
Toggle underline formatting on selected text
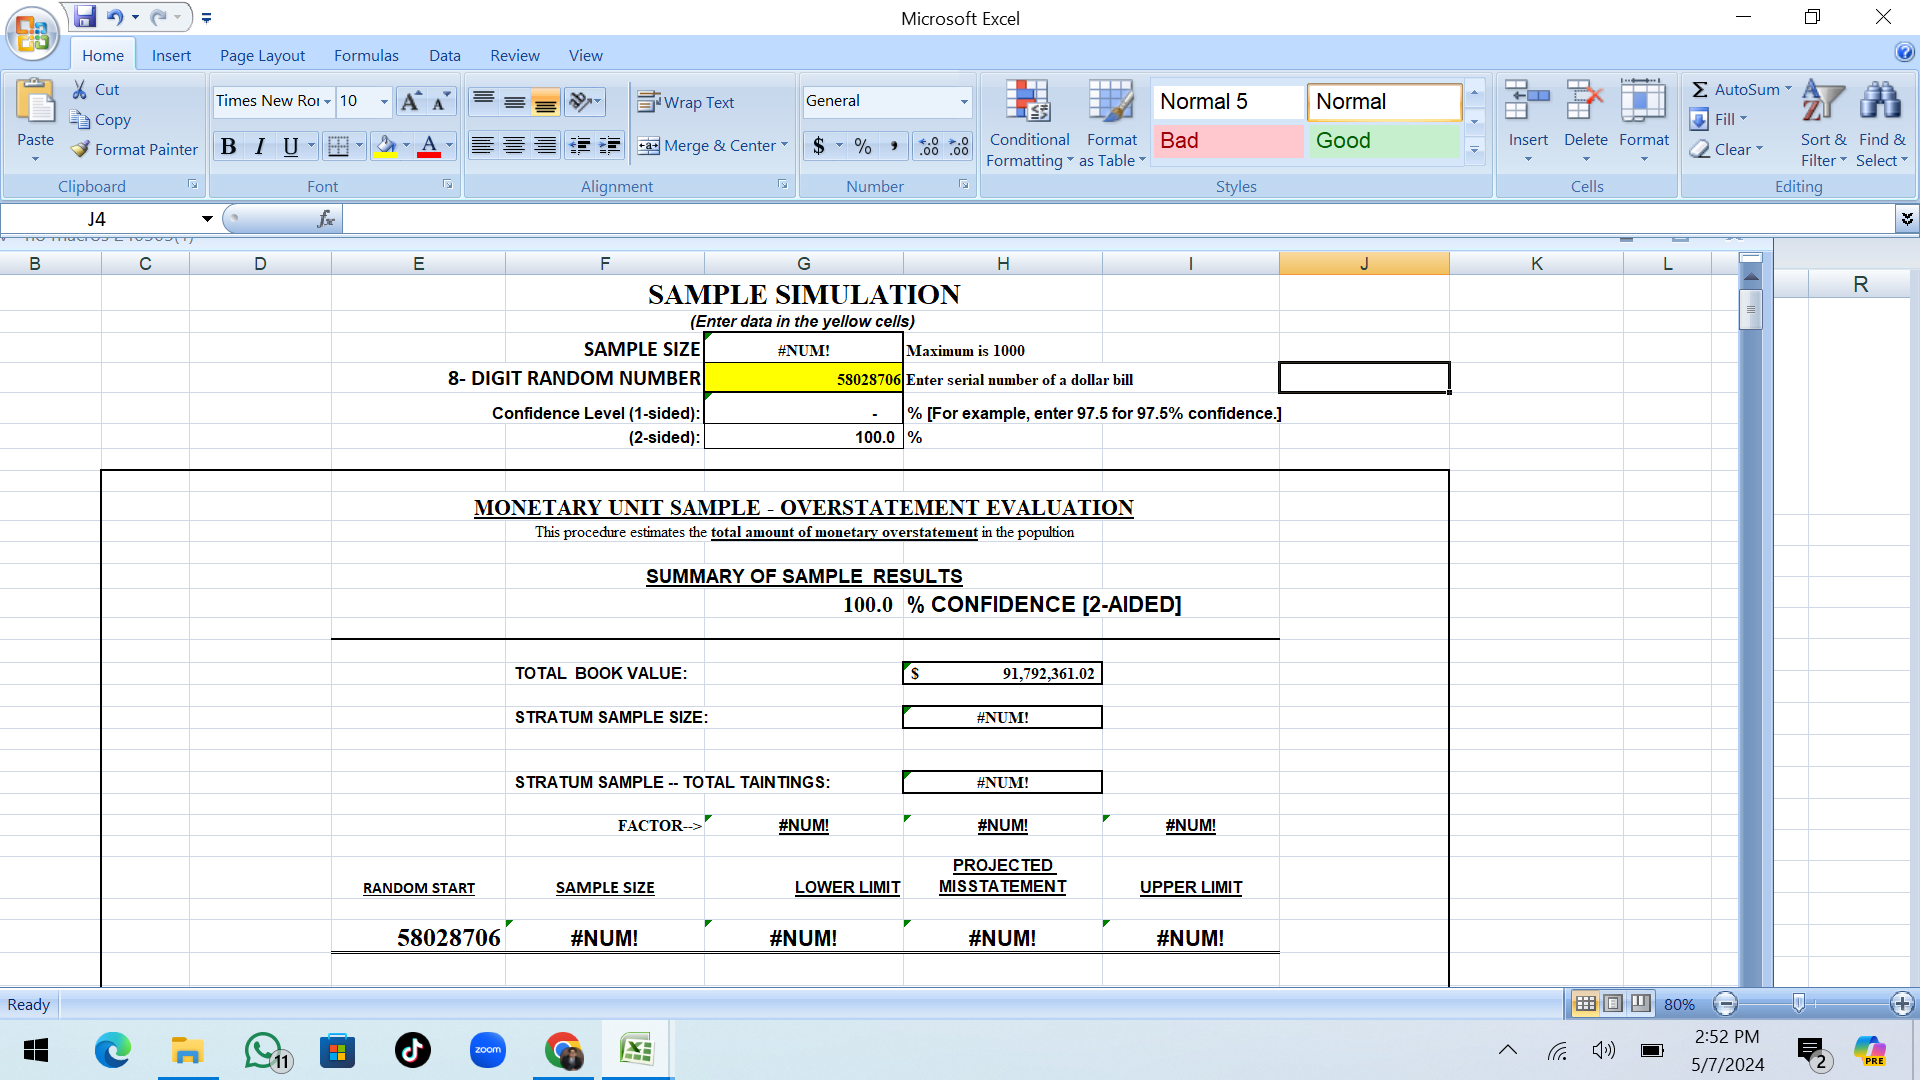[x=291, y=146]
